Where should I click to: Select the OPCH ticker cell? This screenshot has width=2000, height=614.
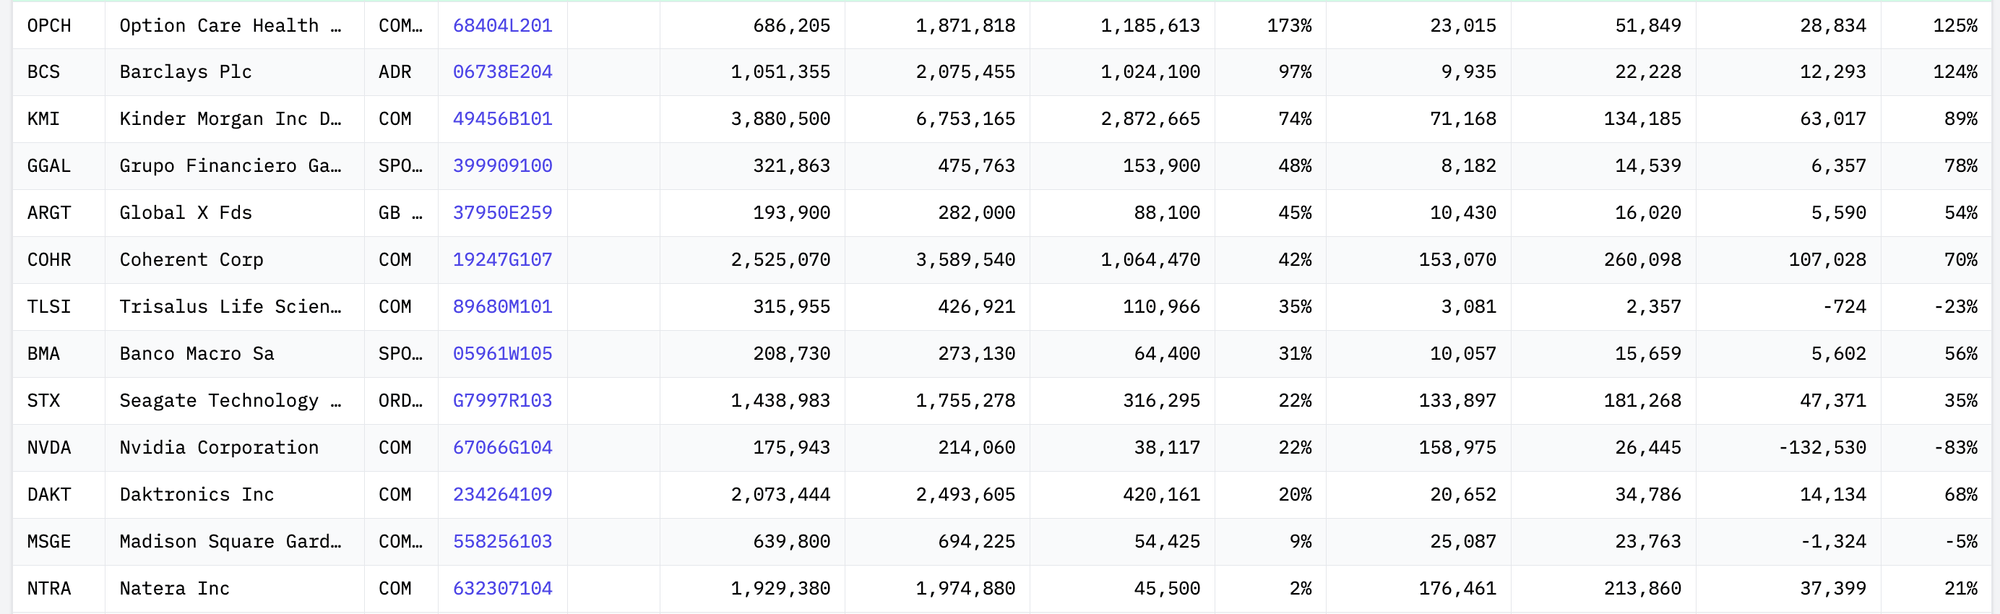point(59,25)
